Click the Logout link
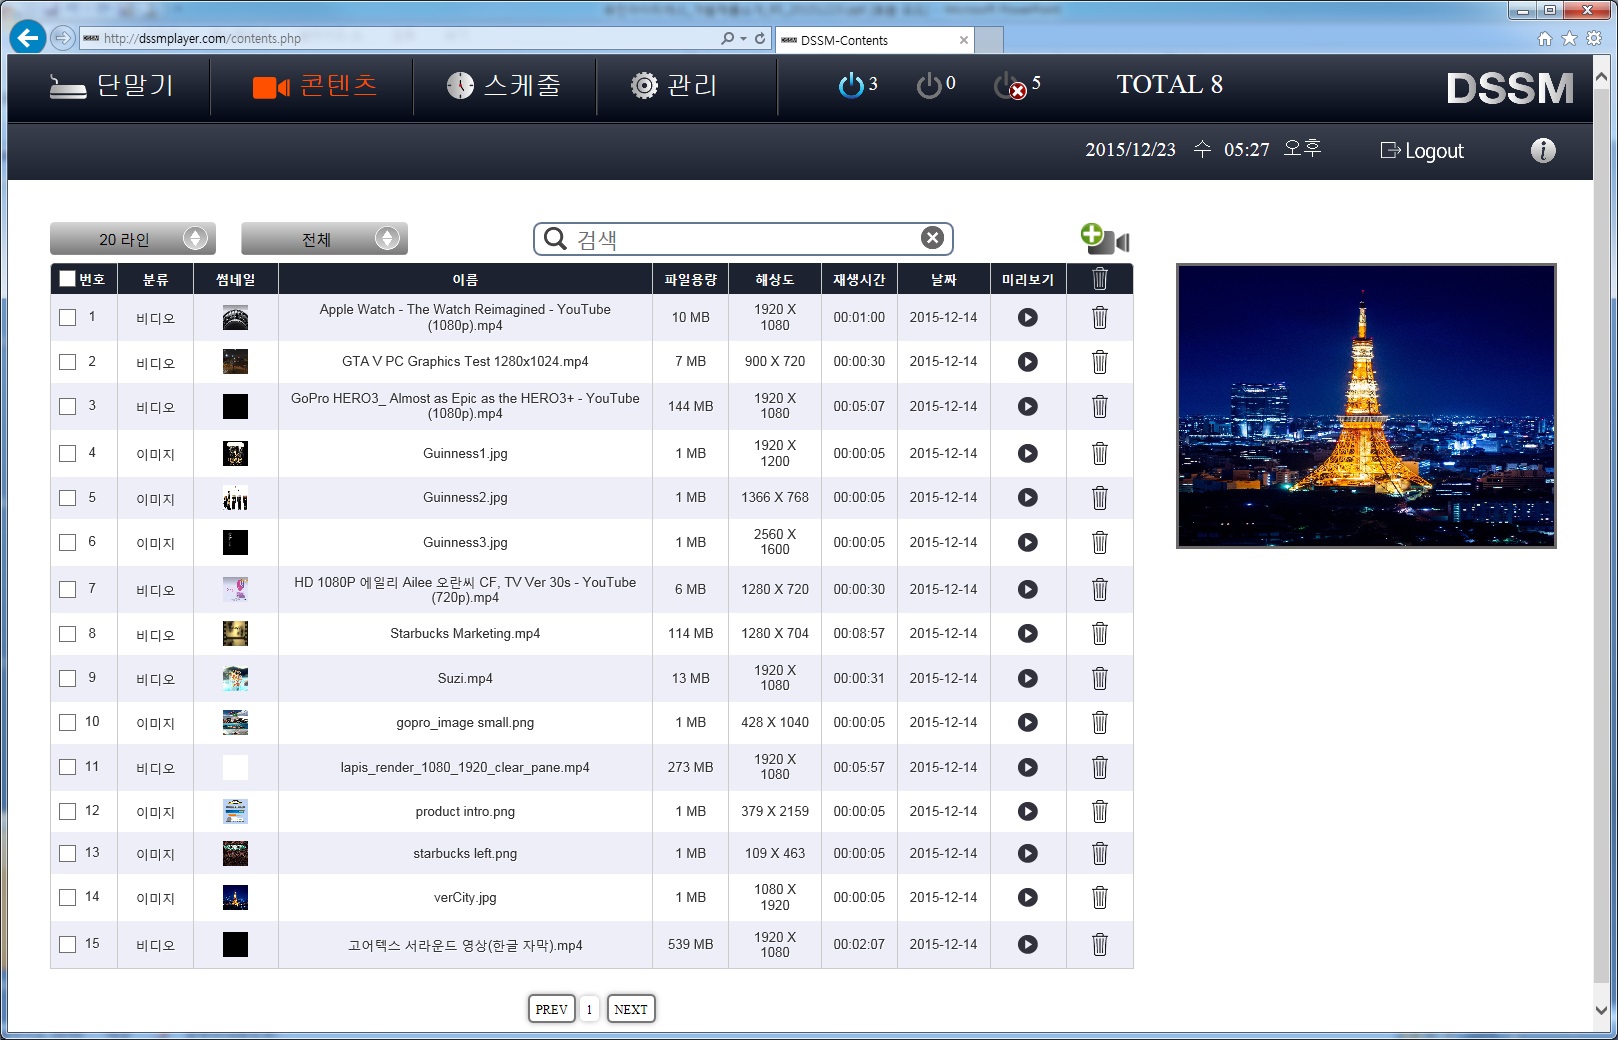 (x=1422, y=151)
